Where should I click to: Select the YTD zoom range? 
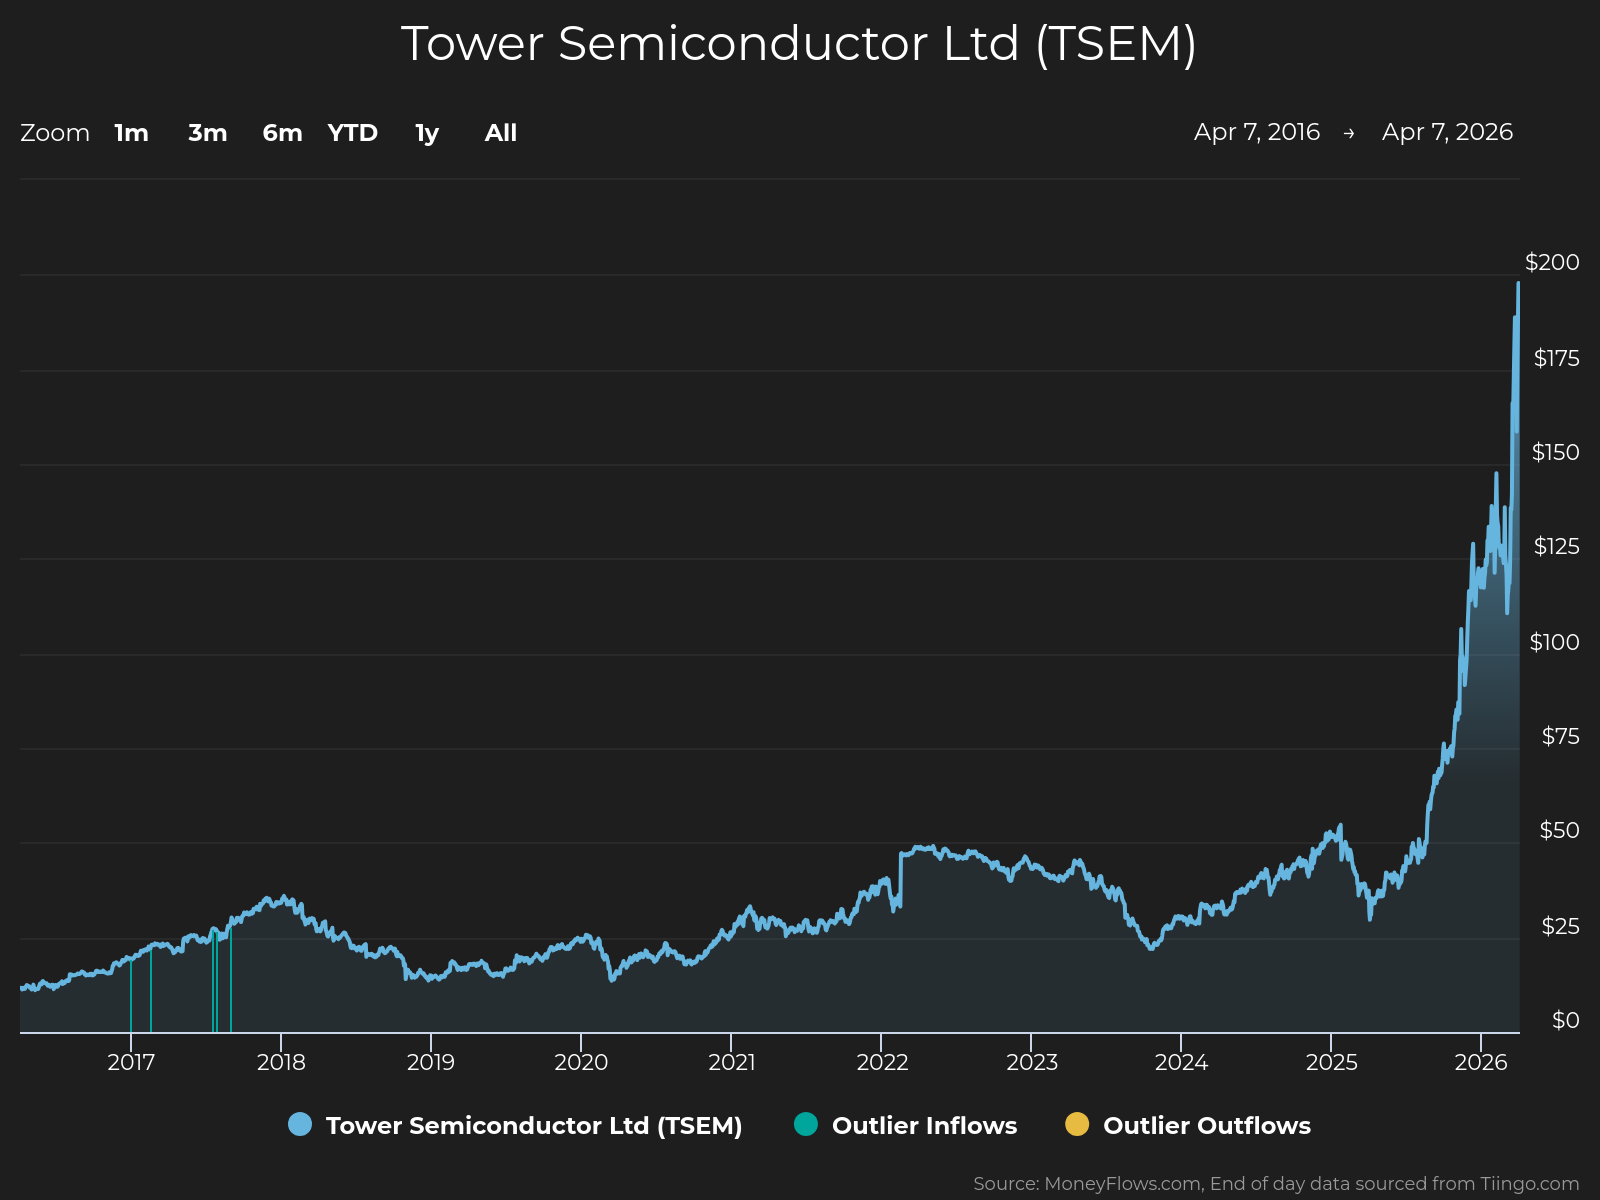[x=353, y=133]
